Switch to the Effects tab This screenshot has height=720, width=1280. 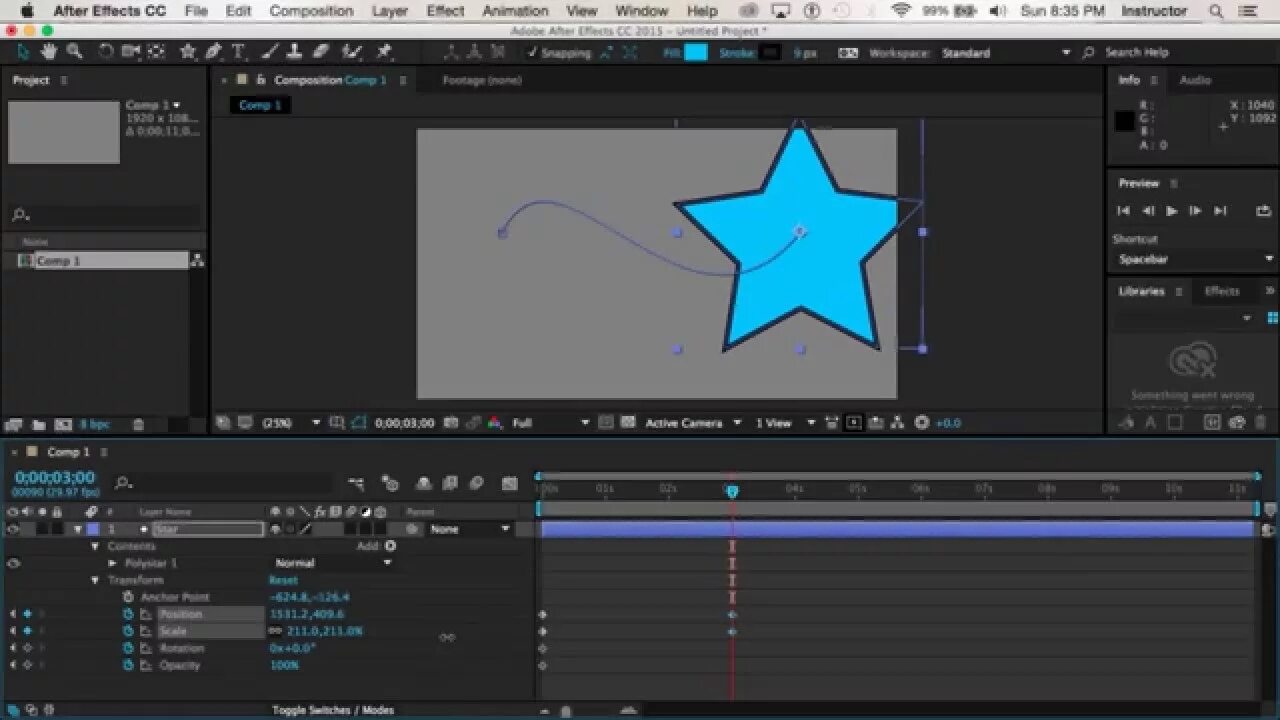[1221, 291]
